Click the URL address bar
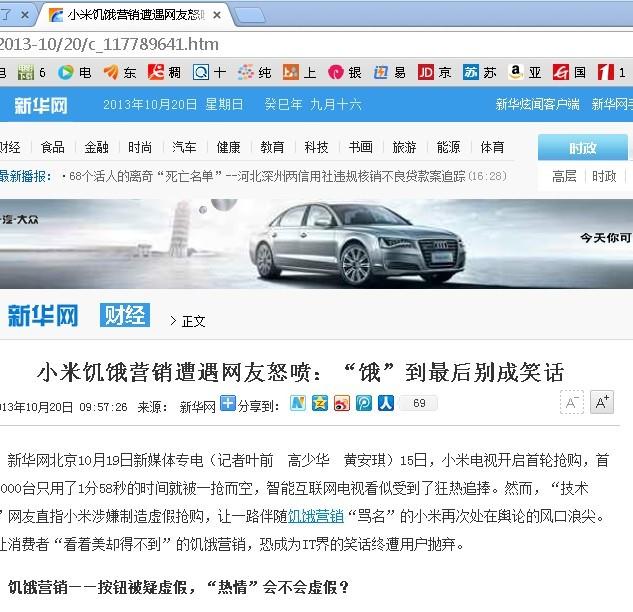 click(x=315, y=44)
